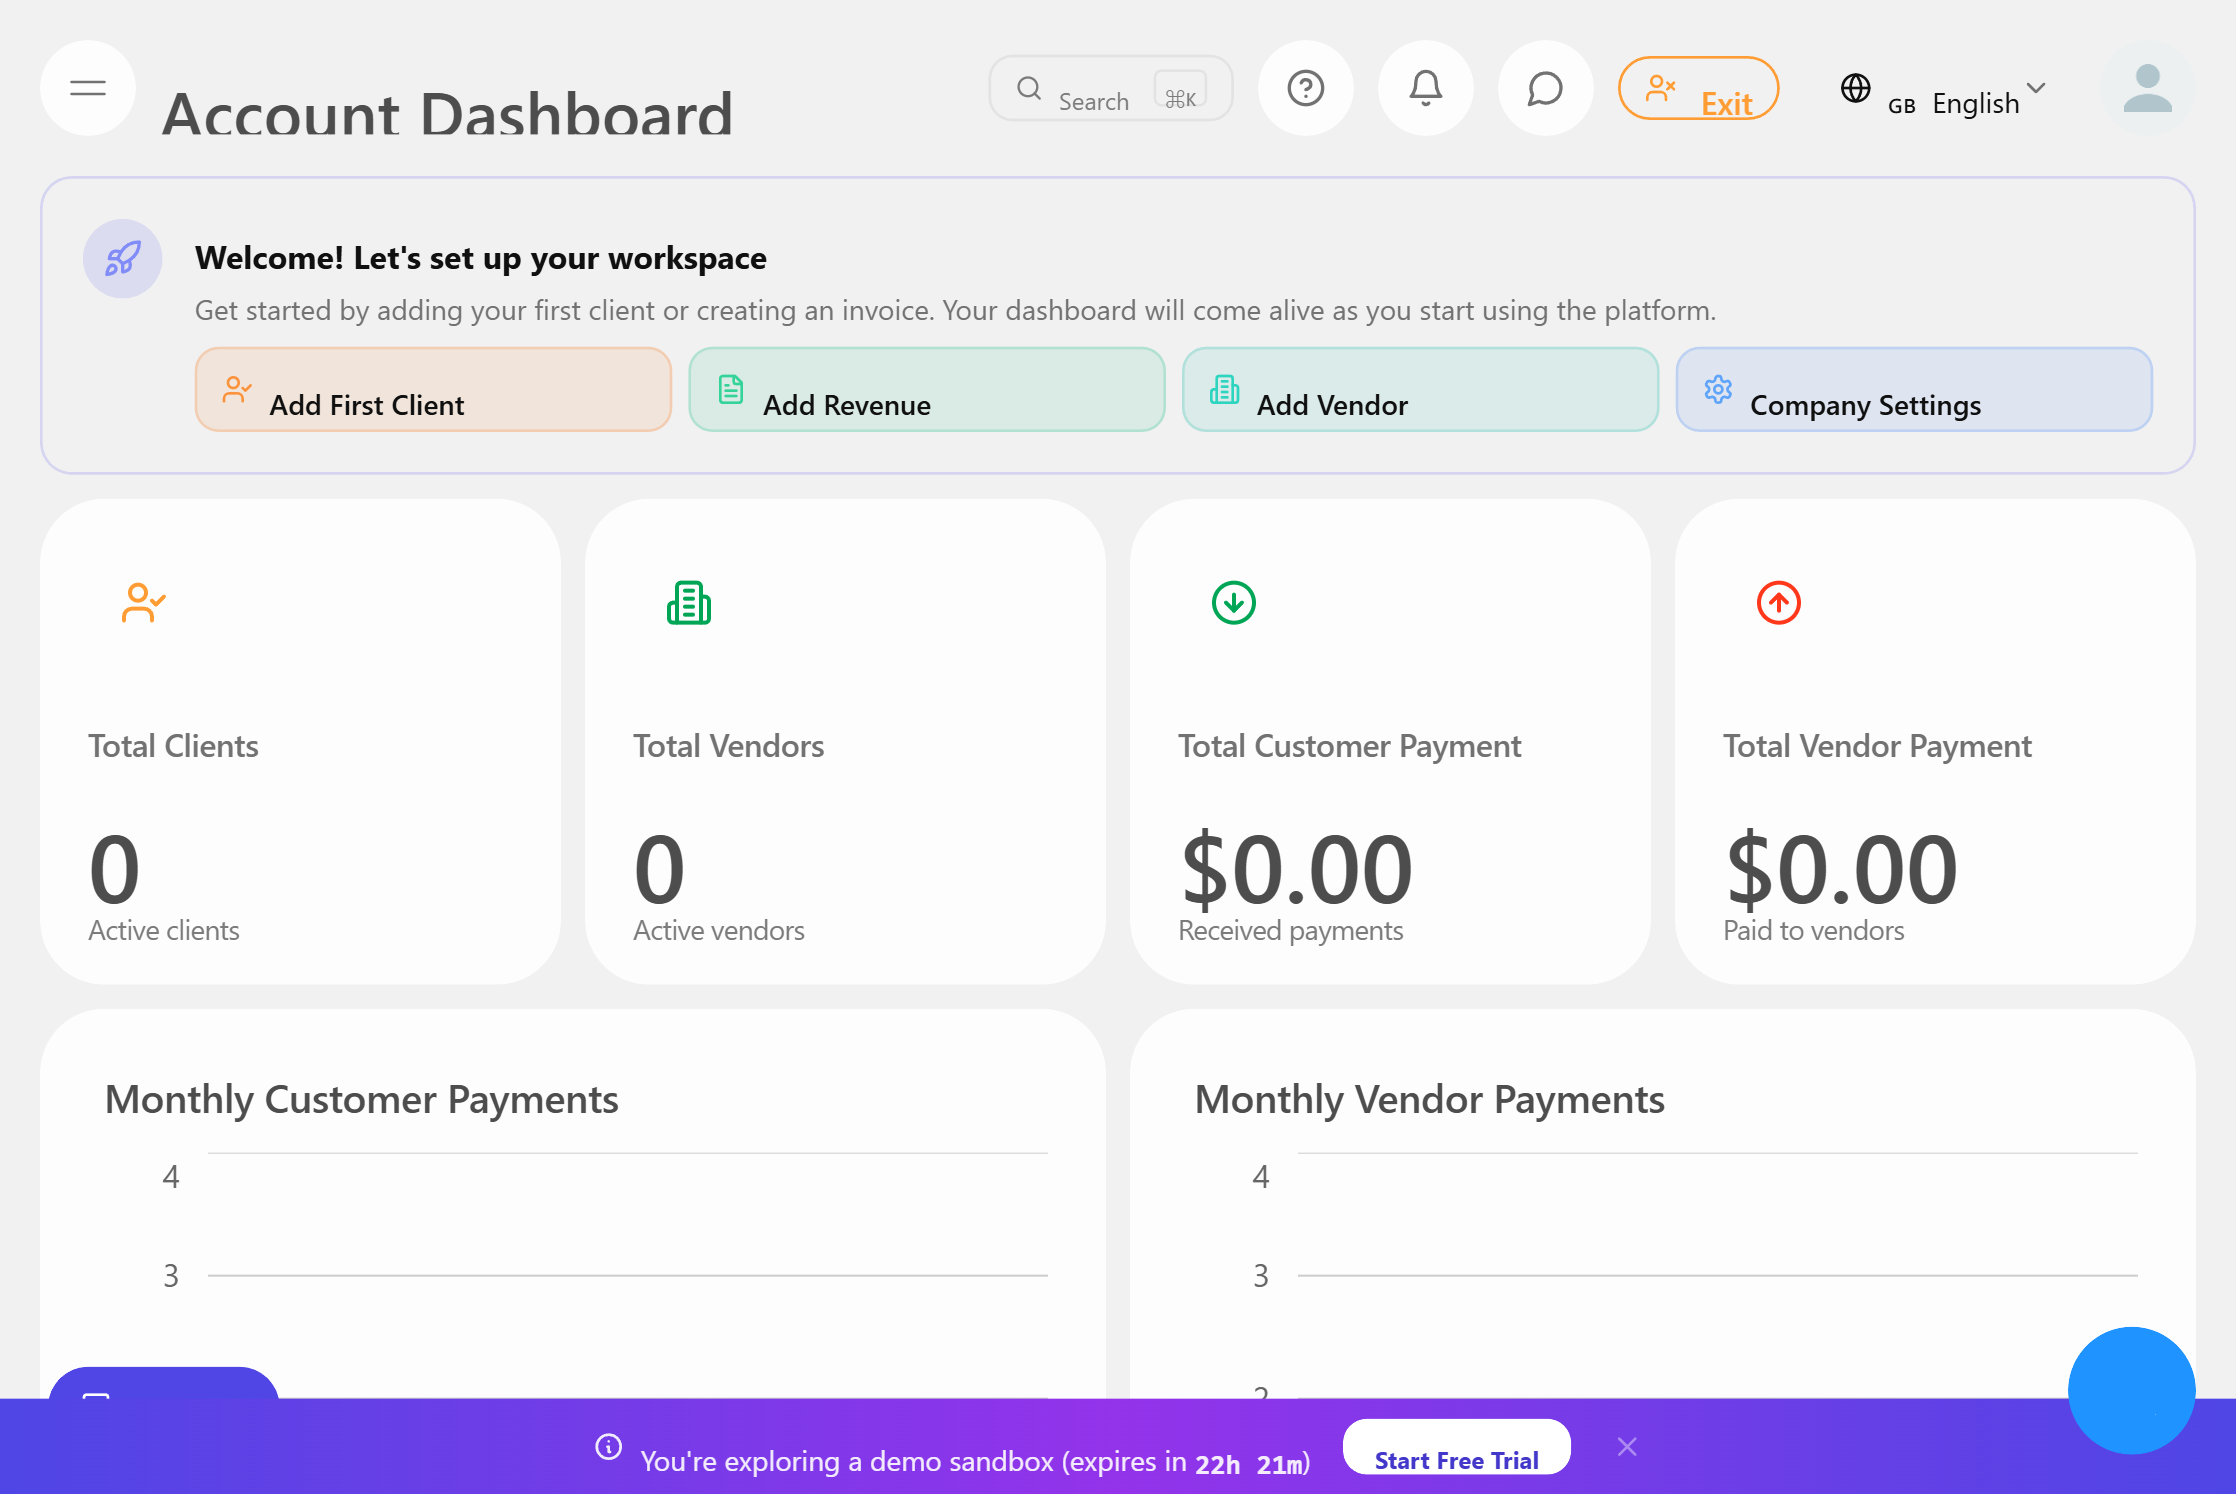The height and width of the screenshot is (1494, 2236).
Task: Open Company Settings
Action: [x=1913, y=390]
